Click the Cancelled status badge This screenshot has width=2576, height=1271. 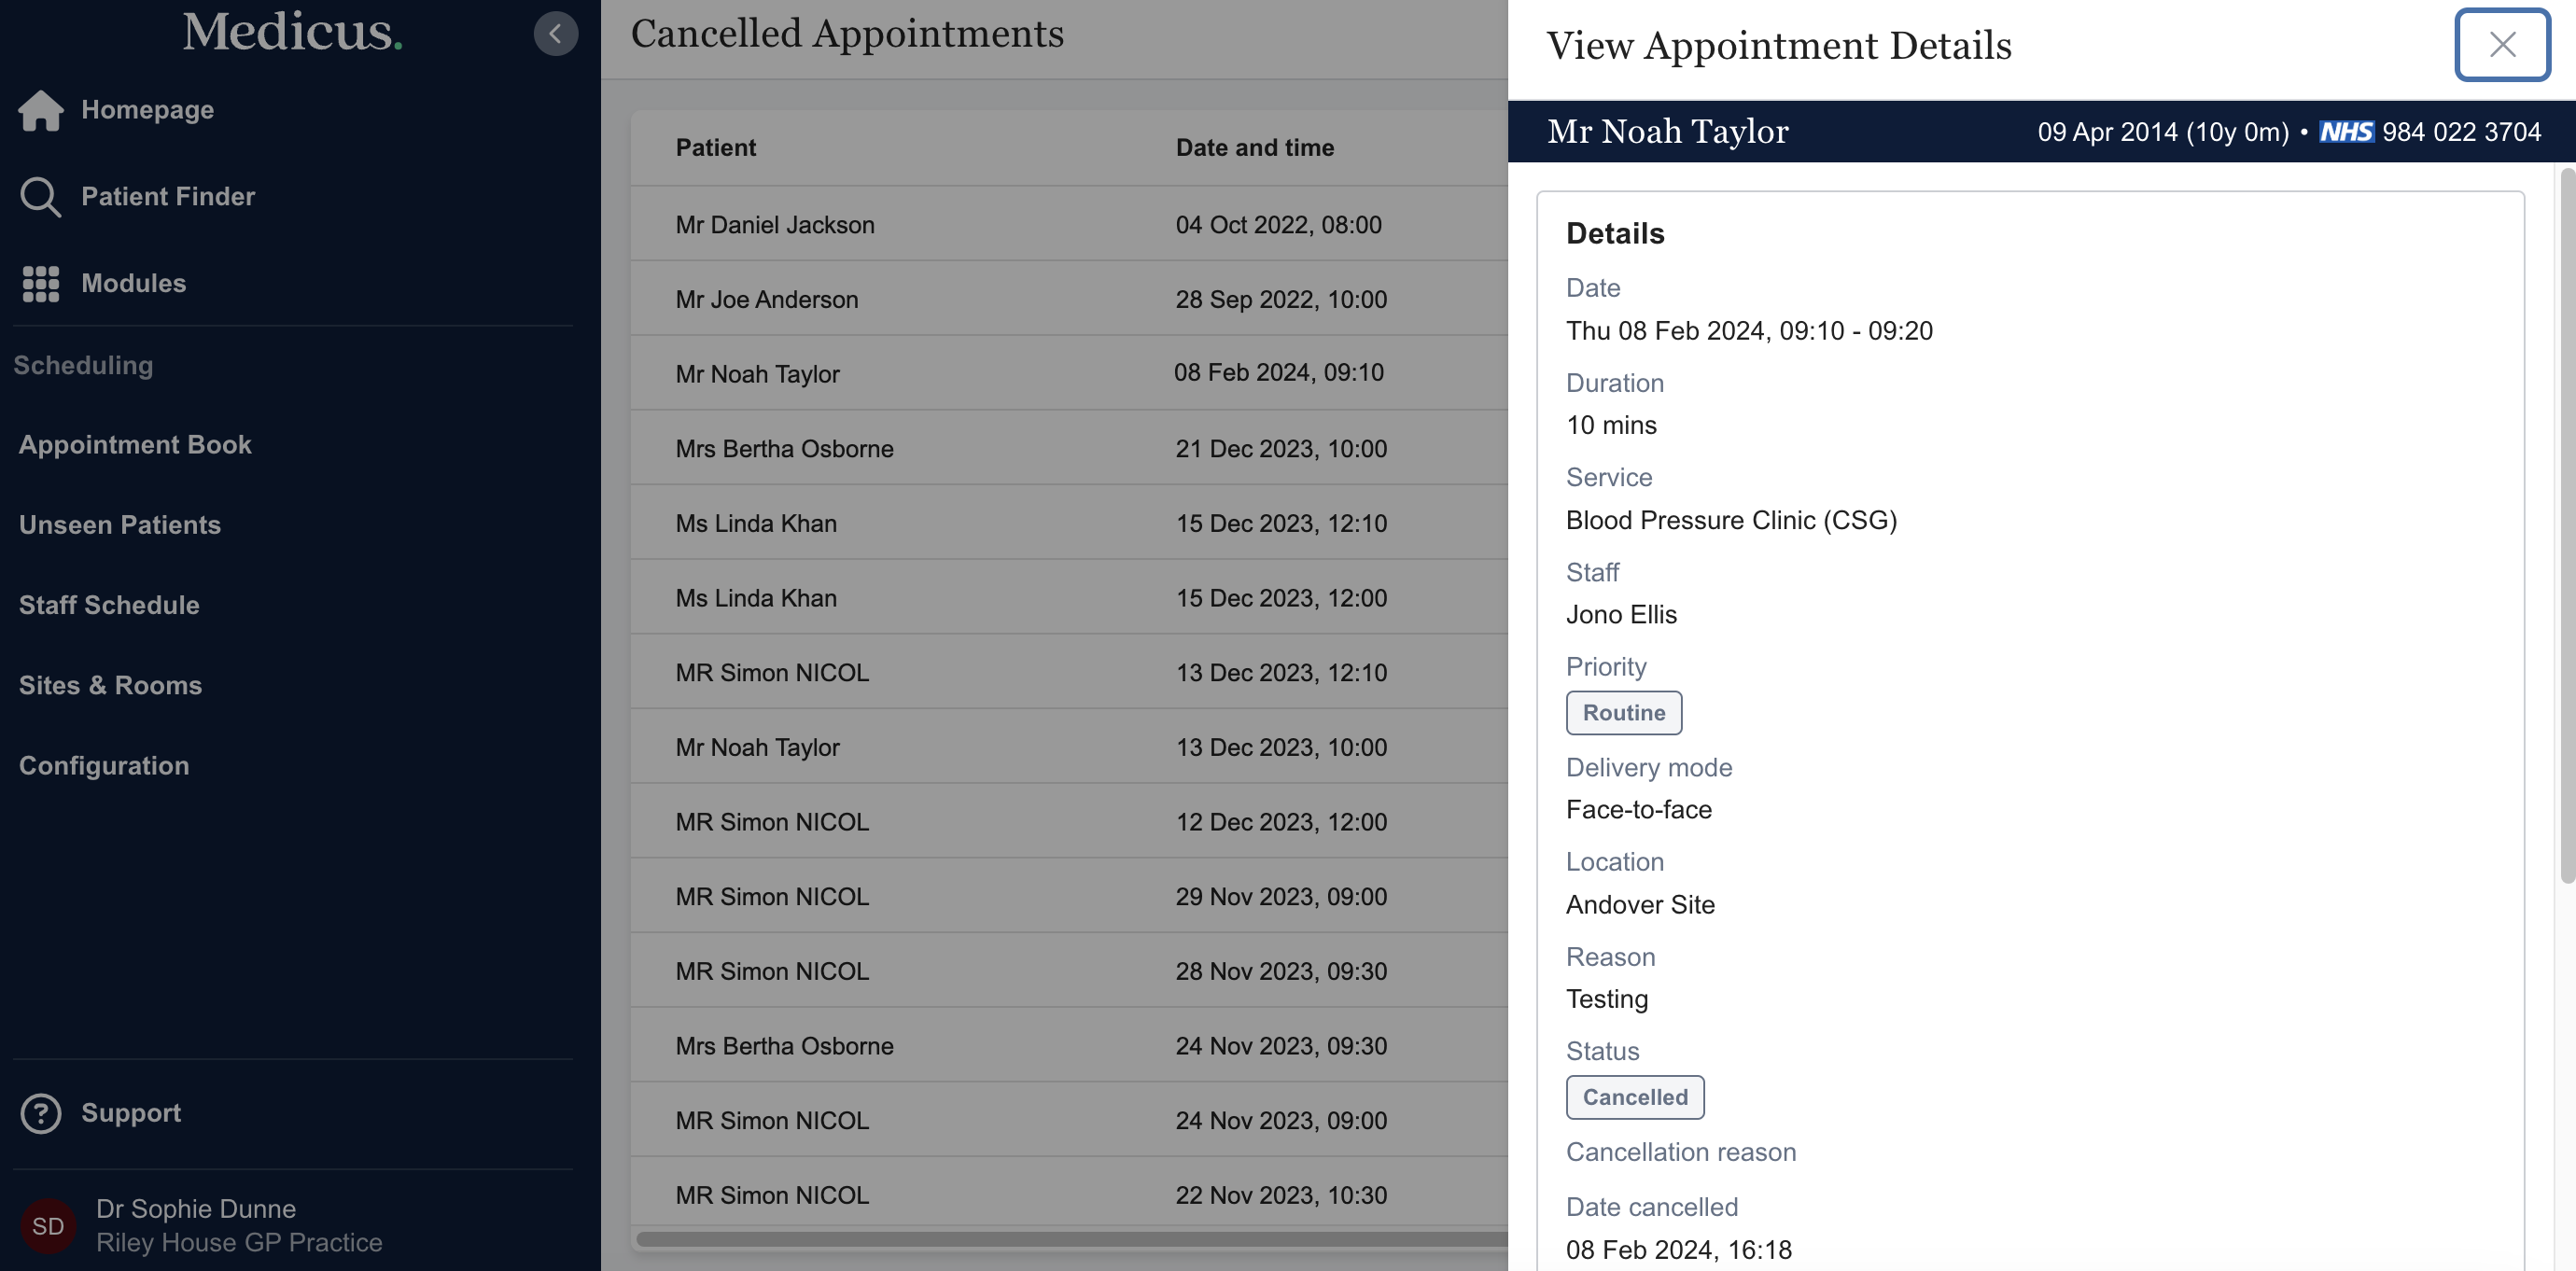coord(1634,1097)
